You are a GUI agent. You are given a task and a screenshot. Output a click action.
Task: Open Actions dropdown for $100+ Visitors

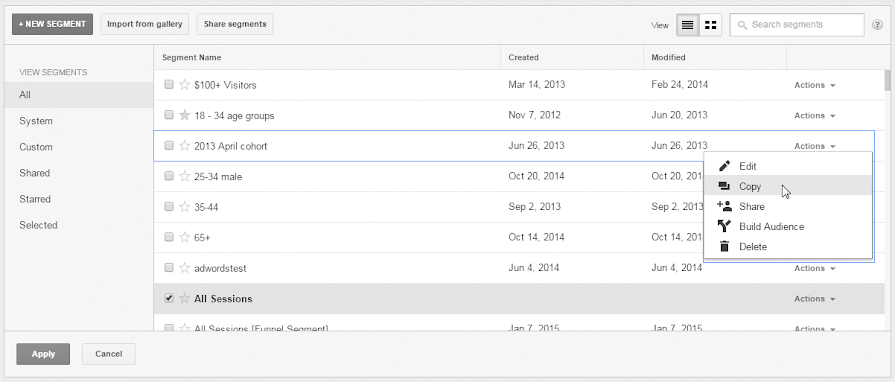[x=815, y=85]
